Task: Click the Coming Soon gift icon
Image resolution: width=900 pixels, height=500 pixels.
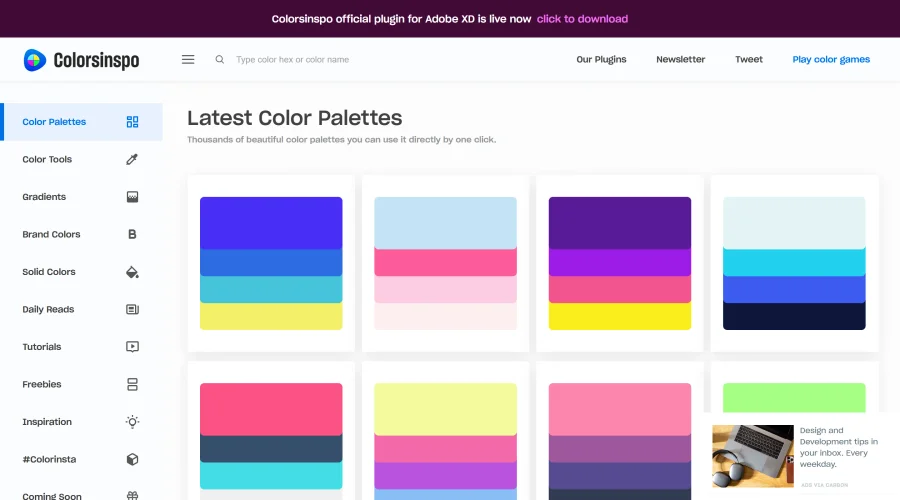Action: point(132,496)
